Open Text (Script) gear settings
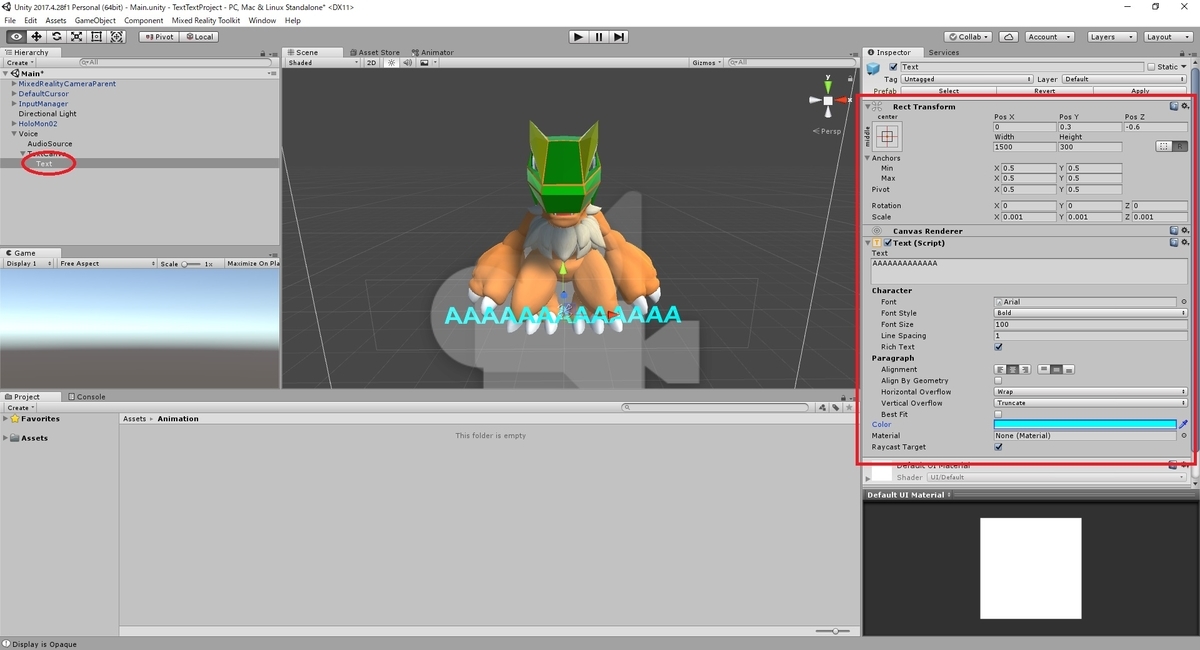Screen dimensions: 1200x650 point(1185,242)
